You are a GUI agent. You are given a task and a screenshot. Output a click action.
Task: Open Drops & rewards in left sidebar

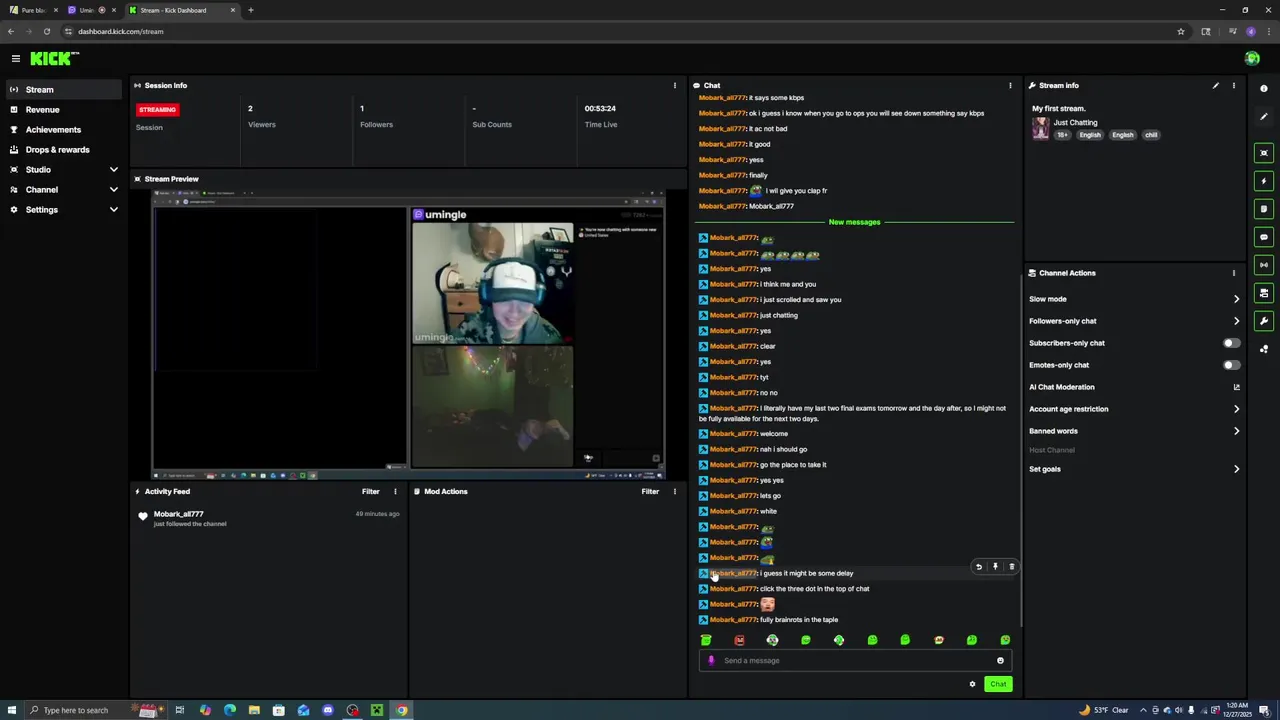pyautogui.click(x=64, y=149)
